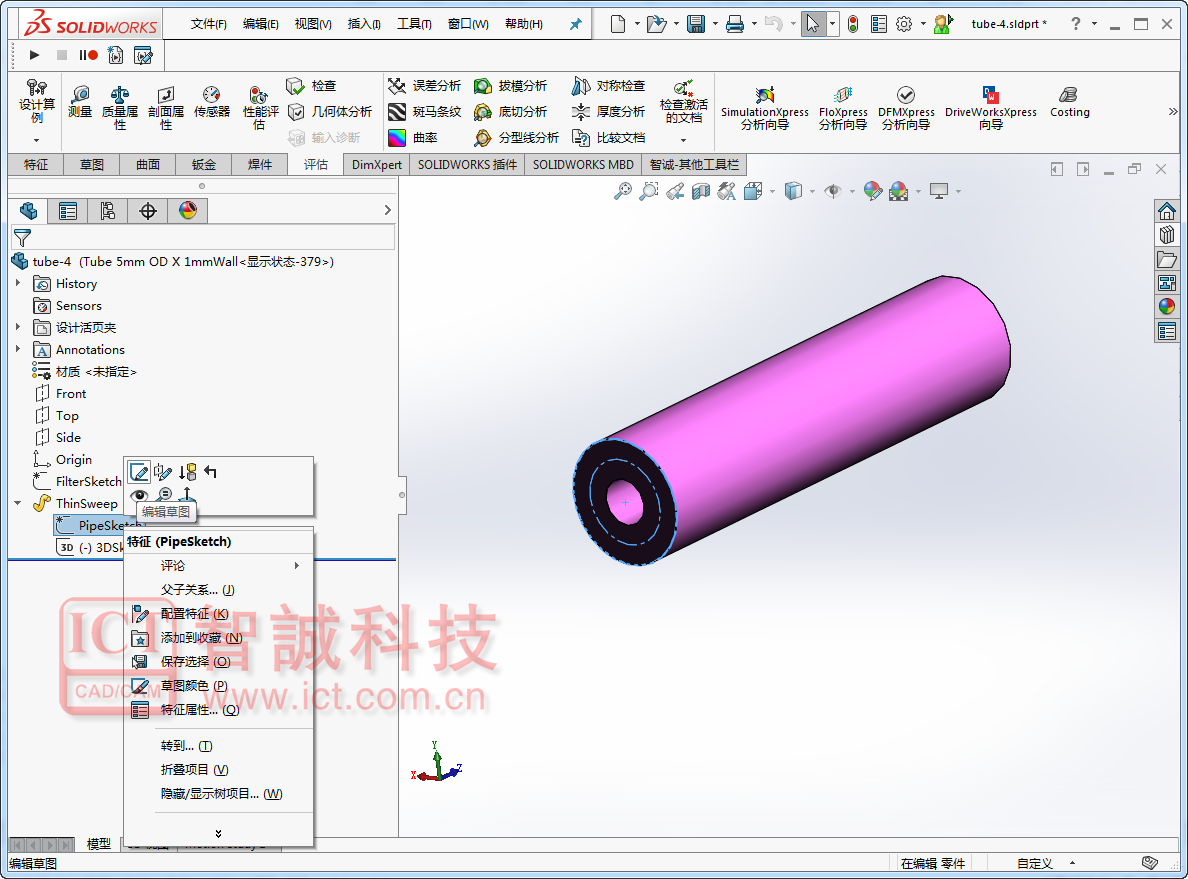Open the 工具(T) menu
Screen dimensions: 1188x879
(414, 24)
